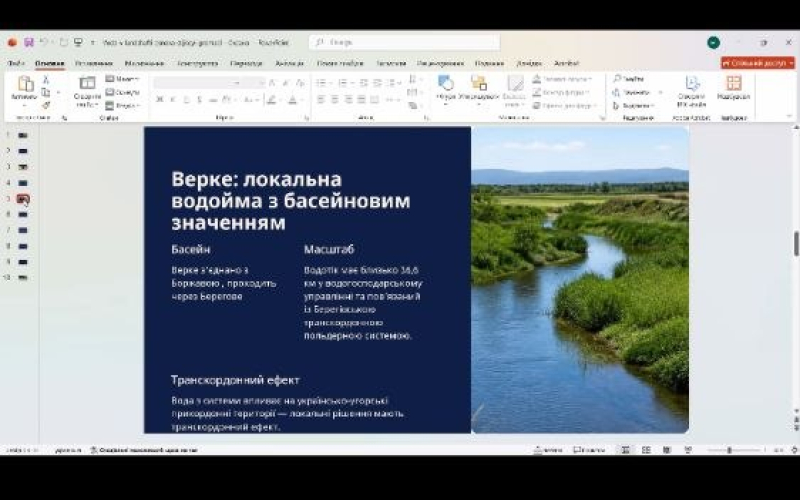Expand the Shape Outline dropdown
800x500 pixels.
pyautogui.click(x=561, y=92)
